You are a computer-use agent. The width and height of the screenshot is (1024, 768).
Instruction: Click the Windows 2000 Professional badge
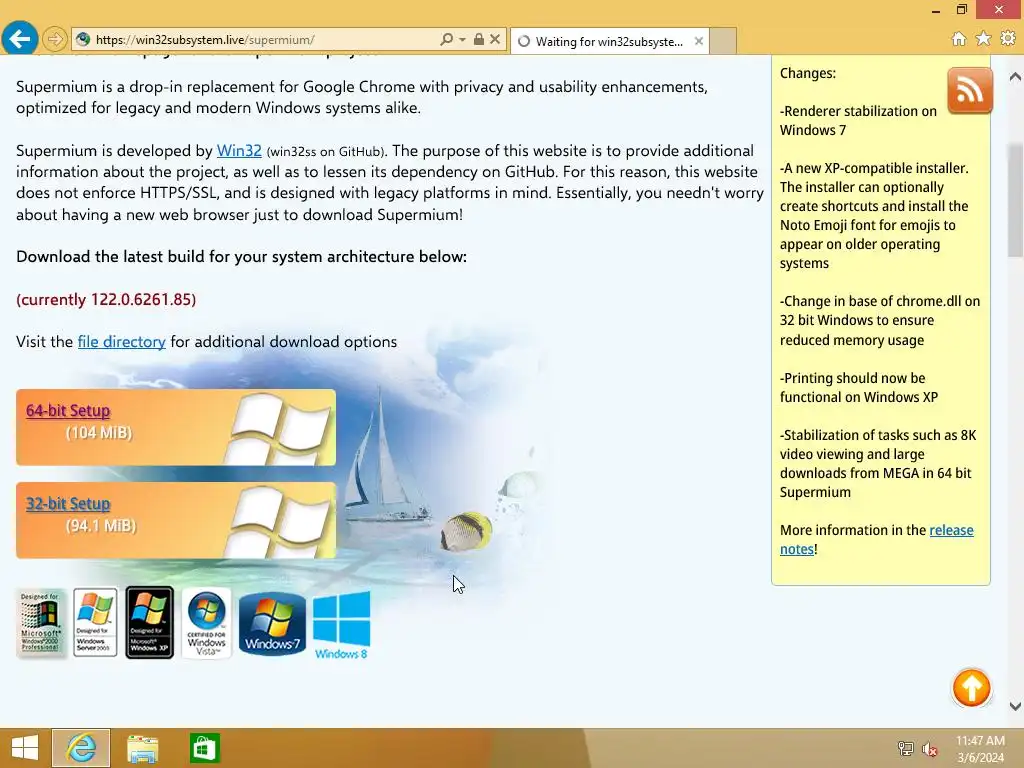point(41,622)
